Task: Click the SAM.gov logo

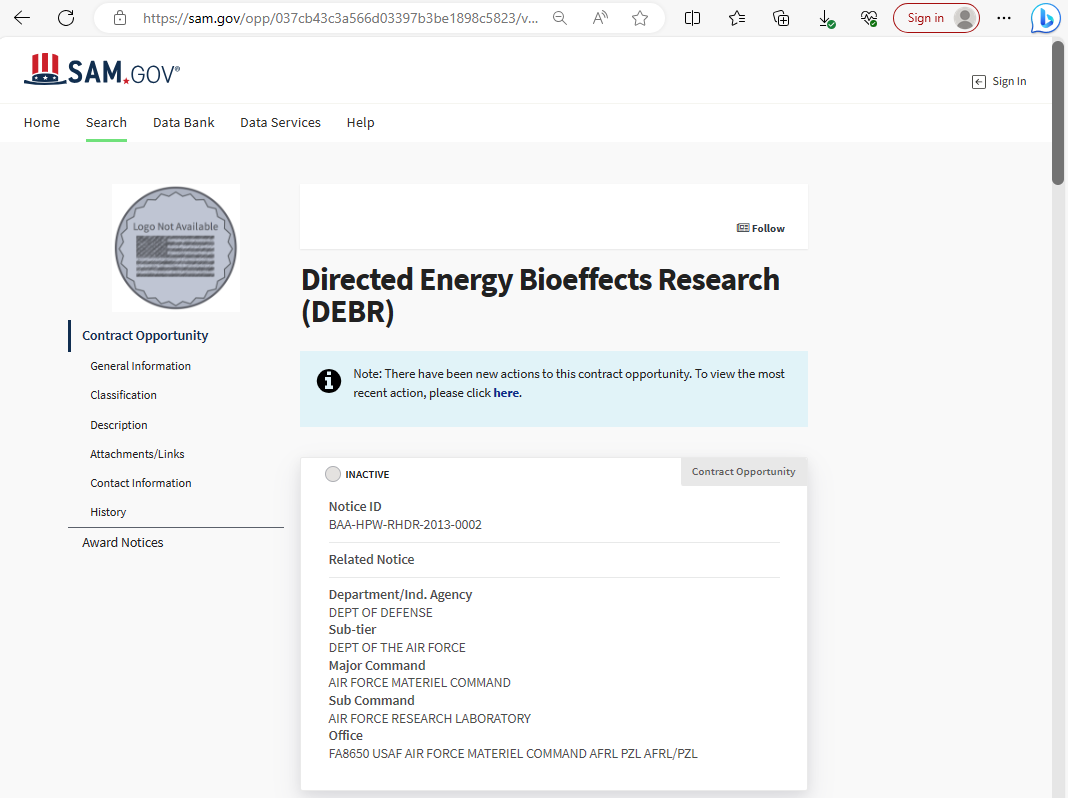Action: [101, 69]
